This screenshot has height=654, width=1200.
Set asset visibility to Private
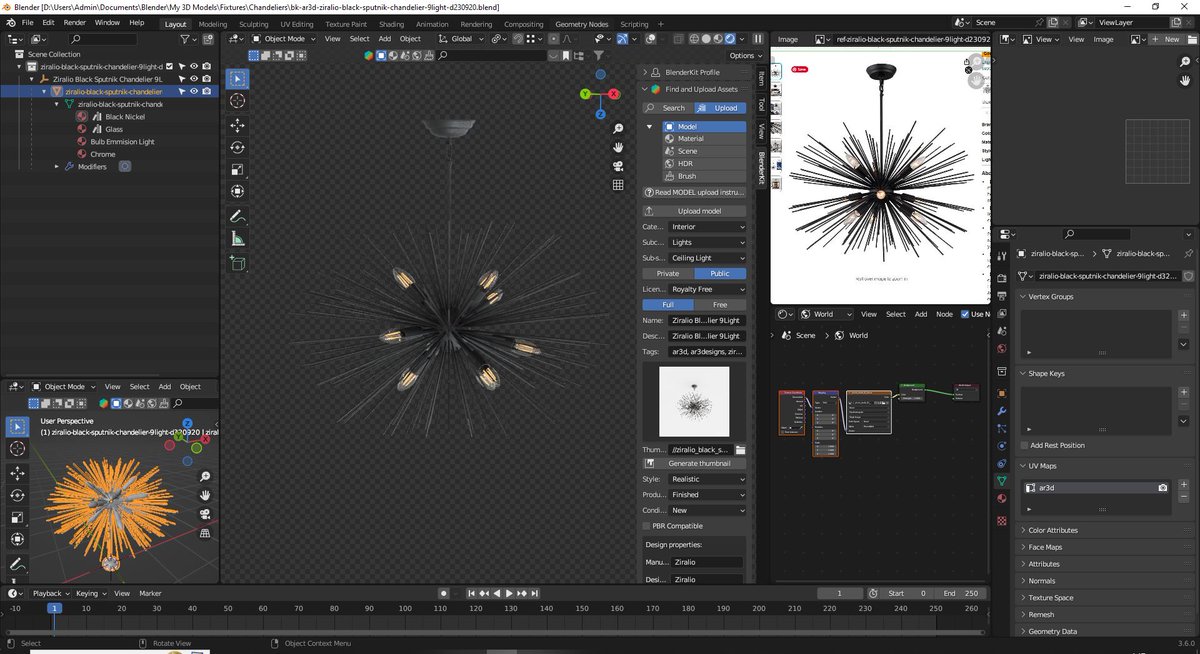667,273
